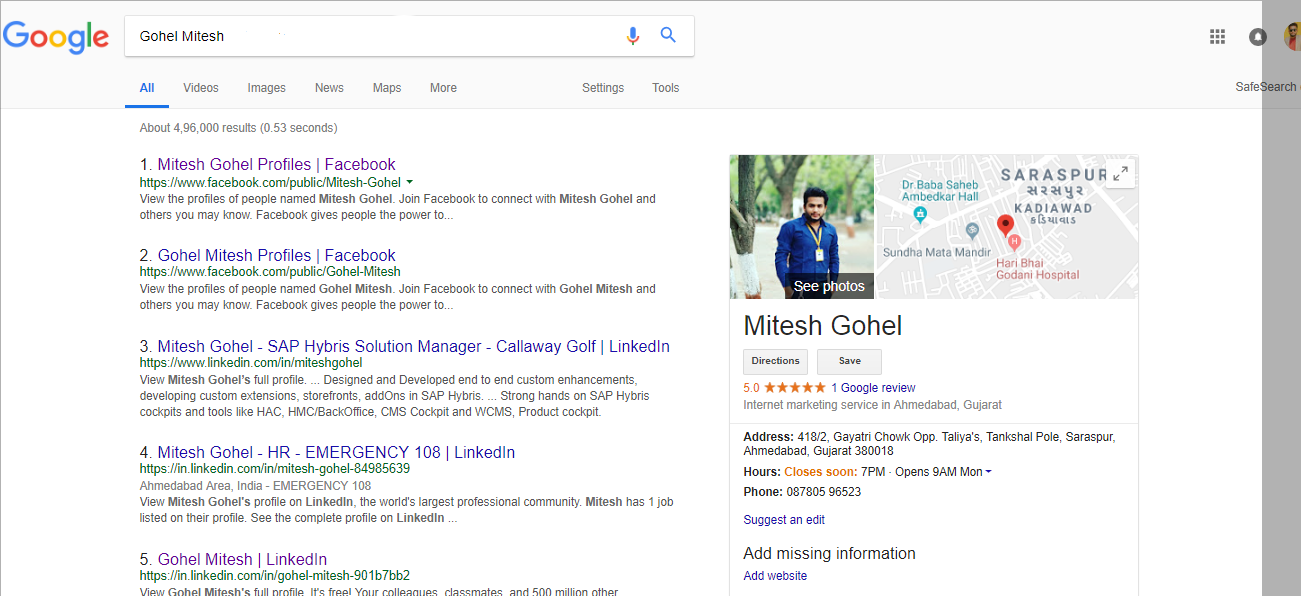Click the 418/2, Gayatri Chowk address text

pyautogui.click(x=929, y=444)
